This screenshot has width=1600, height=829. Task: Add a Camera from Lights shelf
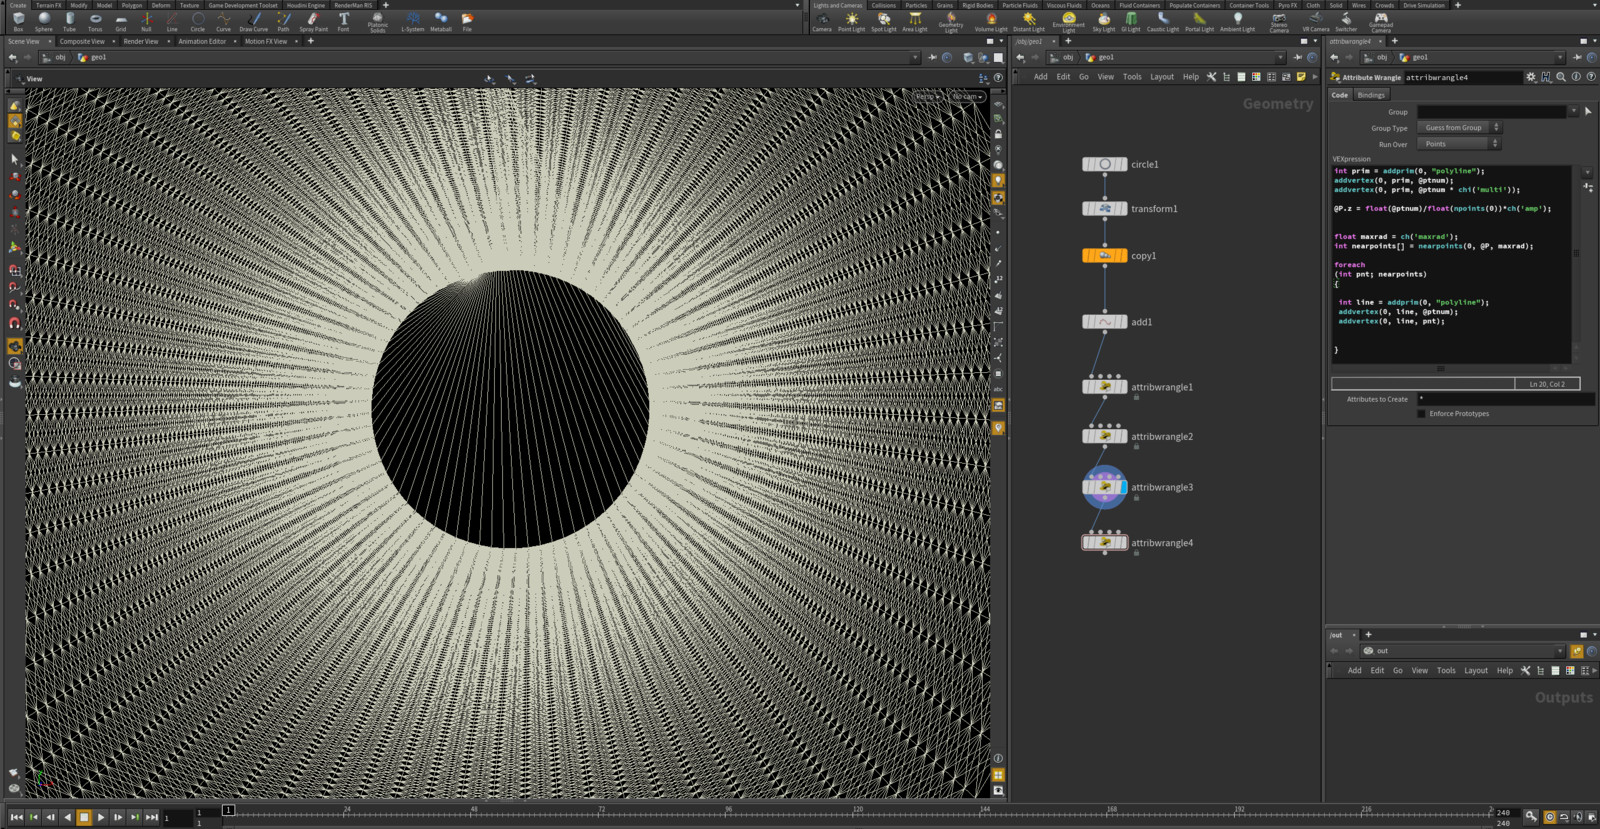click(x=822, y=22)
